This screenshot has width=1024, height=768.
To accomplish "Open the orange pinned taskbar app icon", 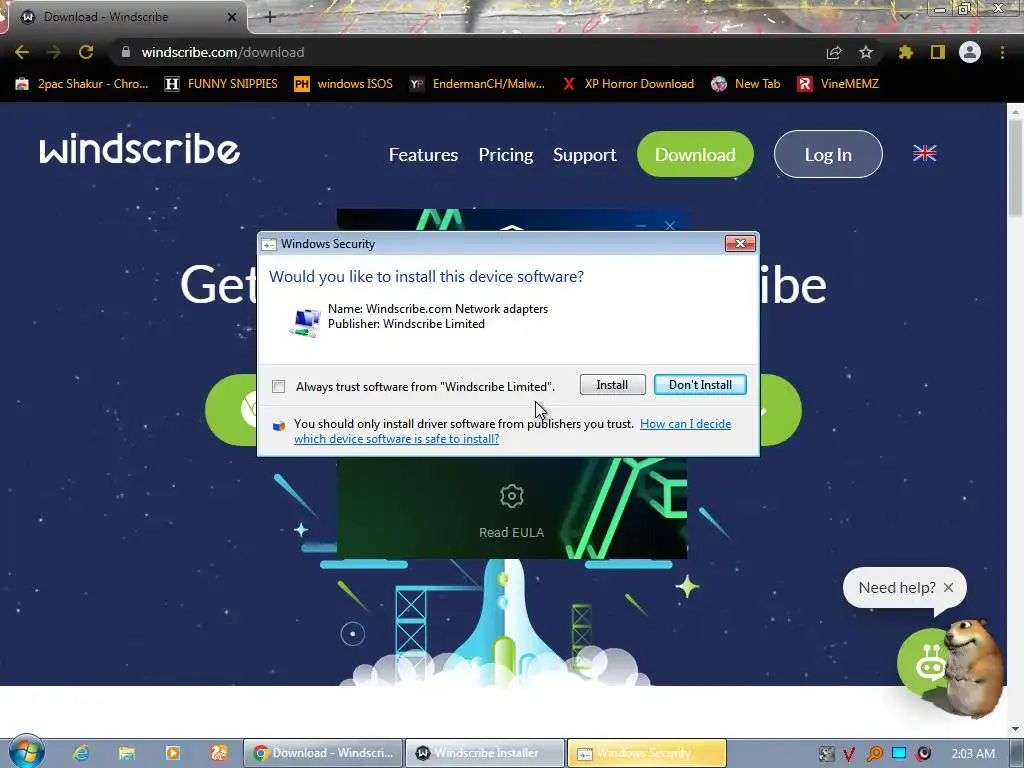I will 219,753.
